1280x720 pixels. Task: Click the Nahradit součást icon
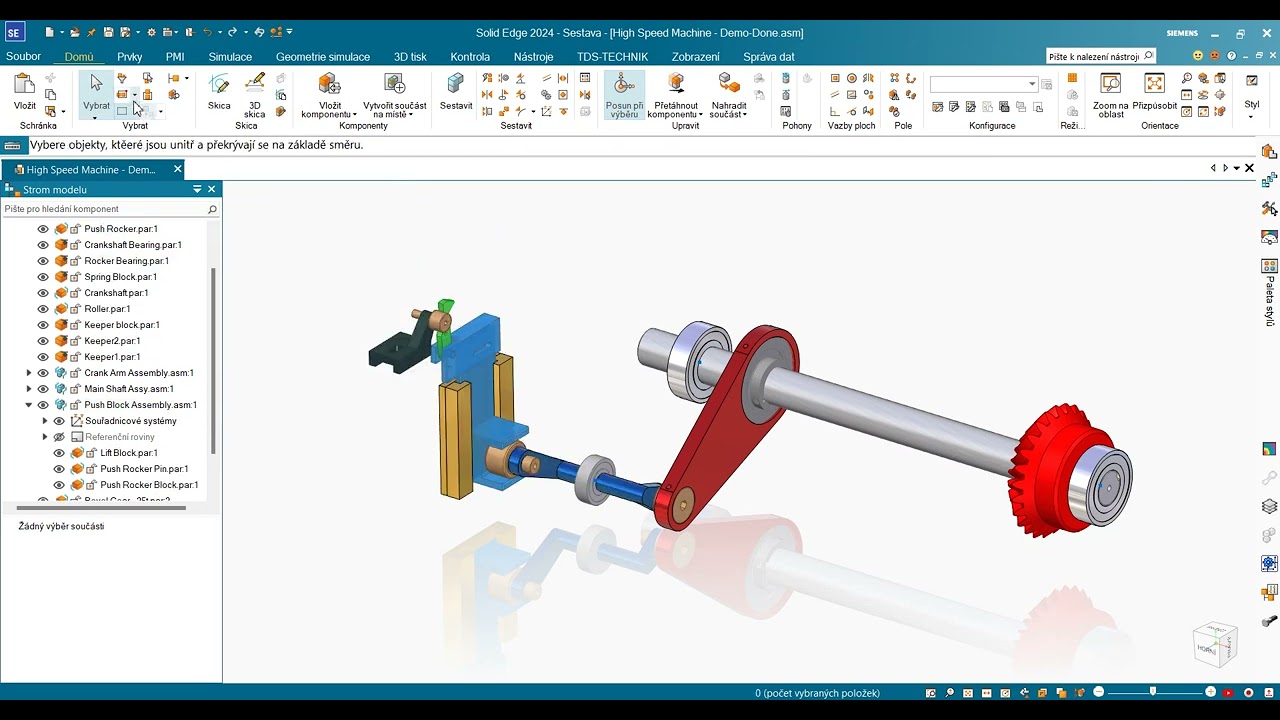click(728, 84)
